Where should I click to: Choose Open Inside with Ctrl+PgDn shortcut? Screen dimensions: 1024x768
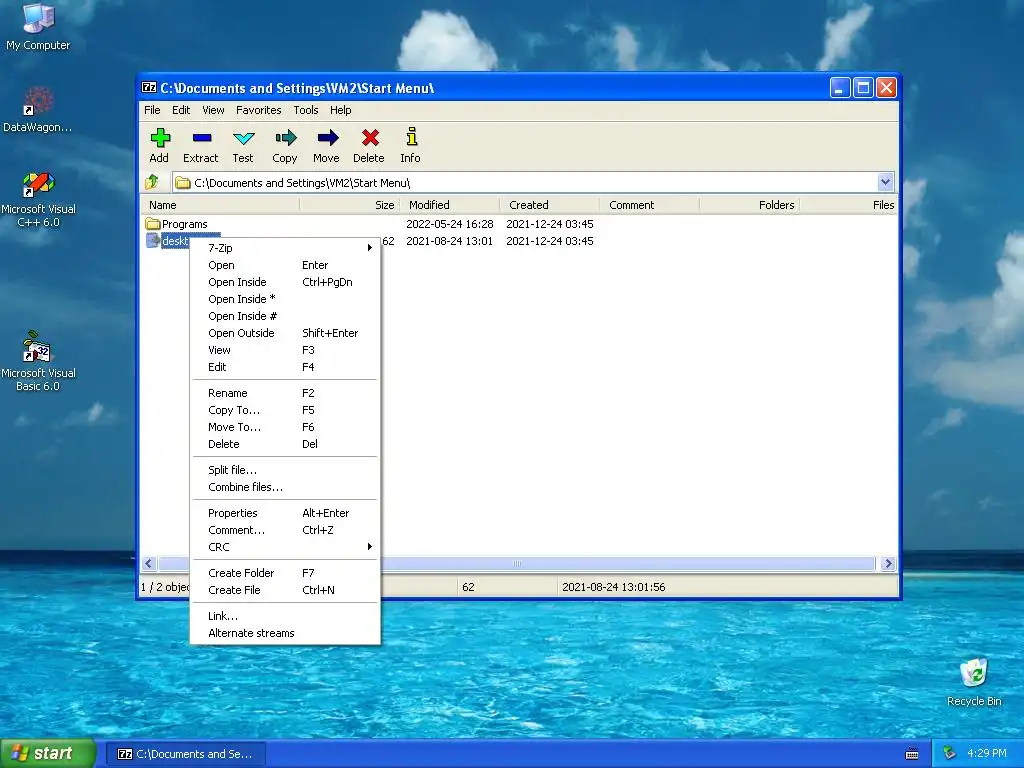(x=285, y=282)
